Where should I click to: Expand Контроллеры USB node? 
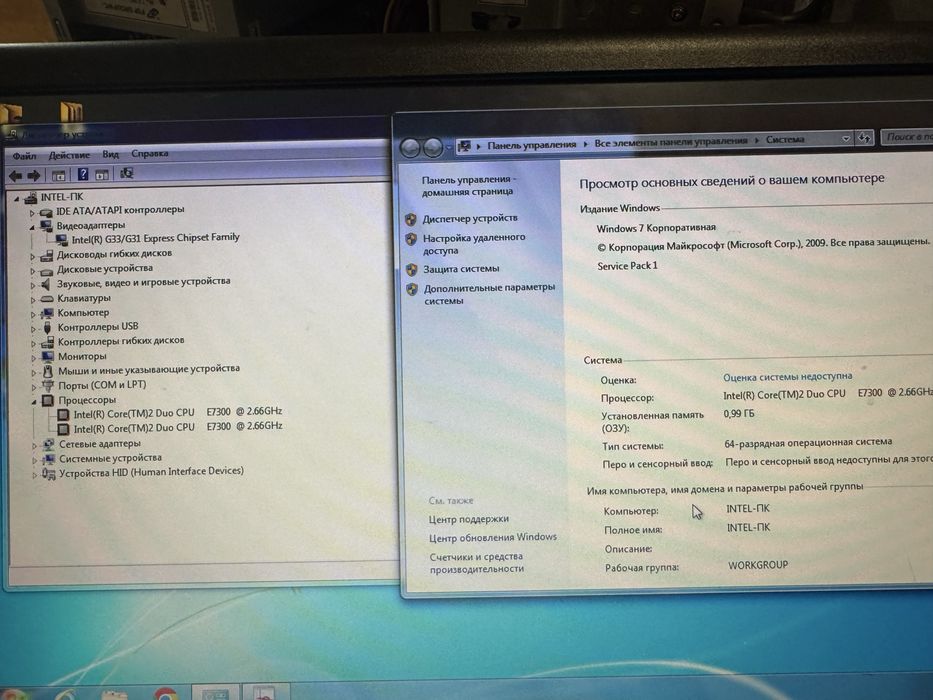(33, 329)
